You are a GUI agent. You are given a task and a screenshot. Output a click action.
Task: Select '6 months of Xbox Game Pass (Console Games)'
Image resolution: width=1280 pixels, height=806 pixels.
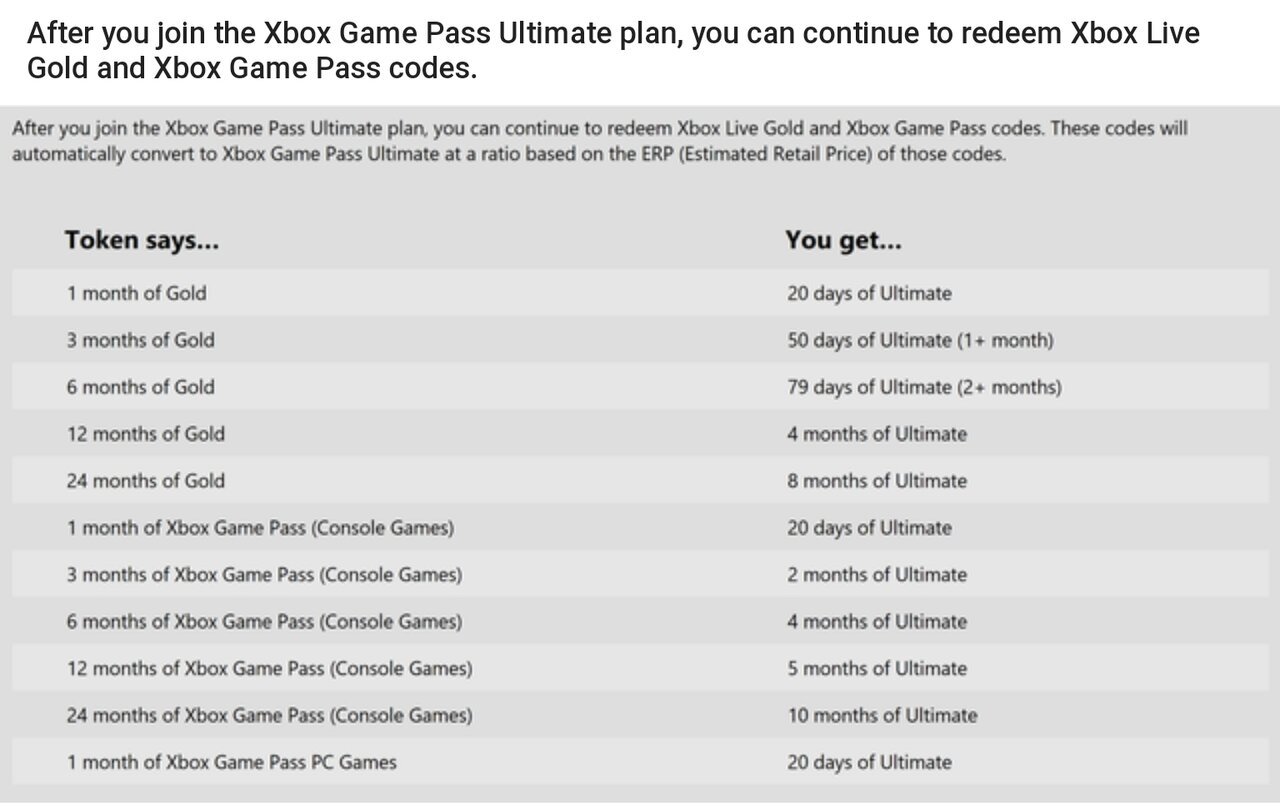tap(264, 622)
